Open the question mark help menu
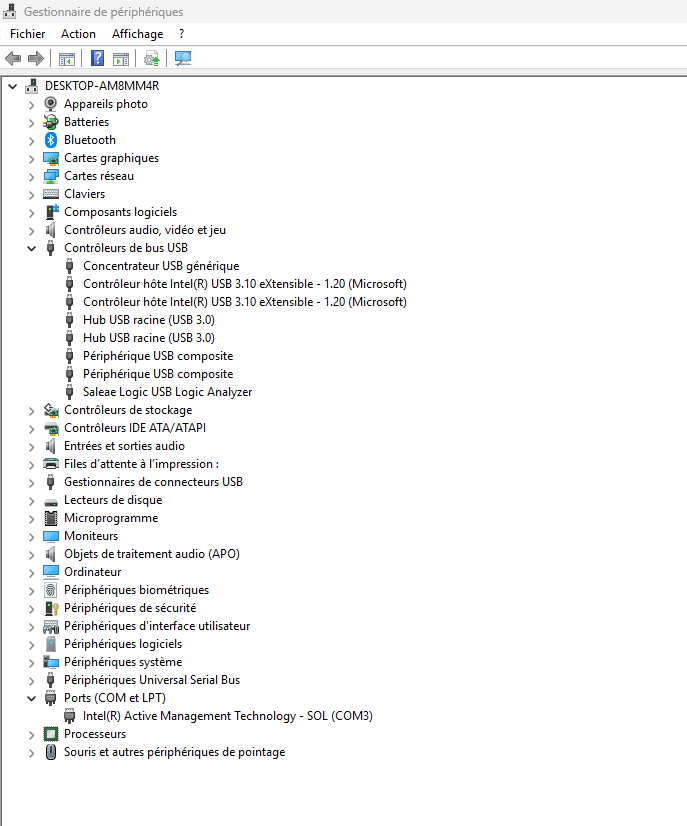 click(x=181, y=34)
